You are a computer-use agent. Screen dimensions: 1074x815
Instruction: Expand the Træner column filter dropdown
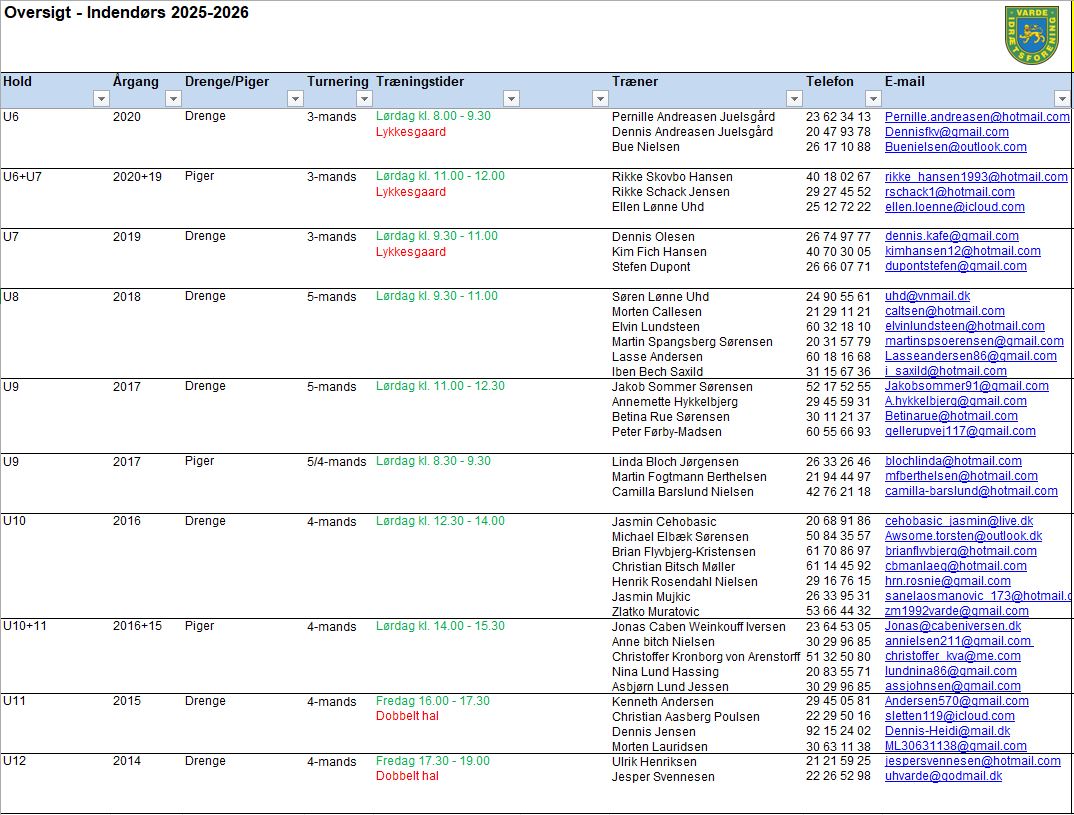tap(794, 99)
